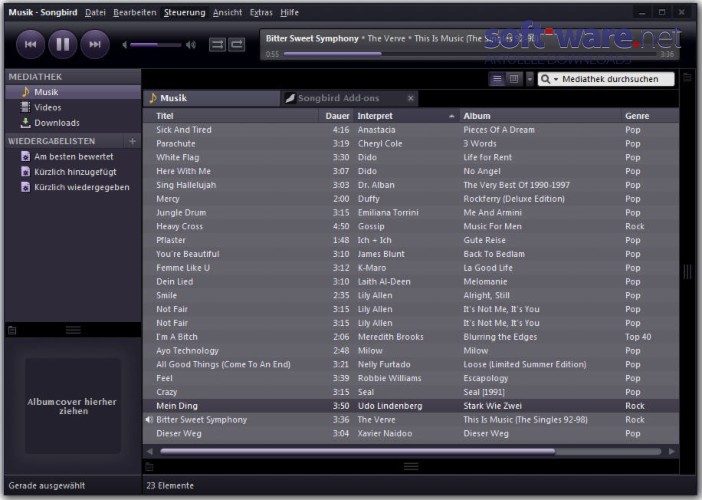The image size is (702, 500).
Task: Adjust the volume slider
Action: pyautogui.click(x=155, y=44)
